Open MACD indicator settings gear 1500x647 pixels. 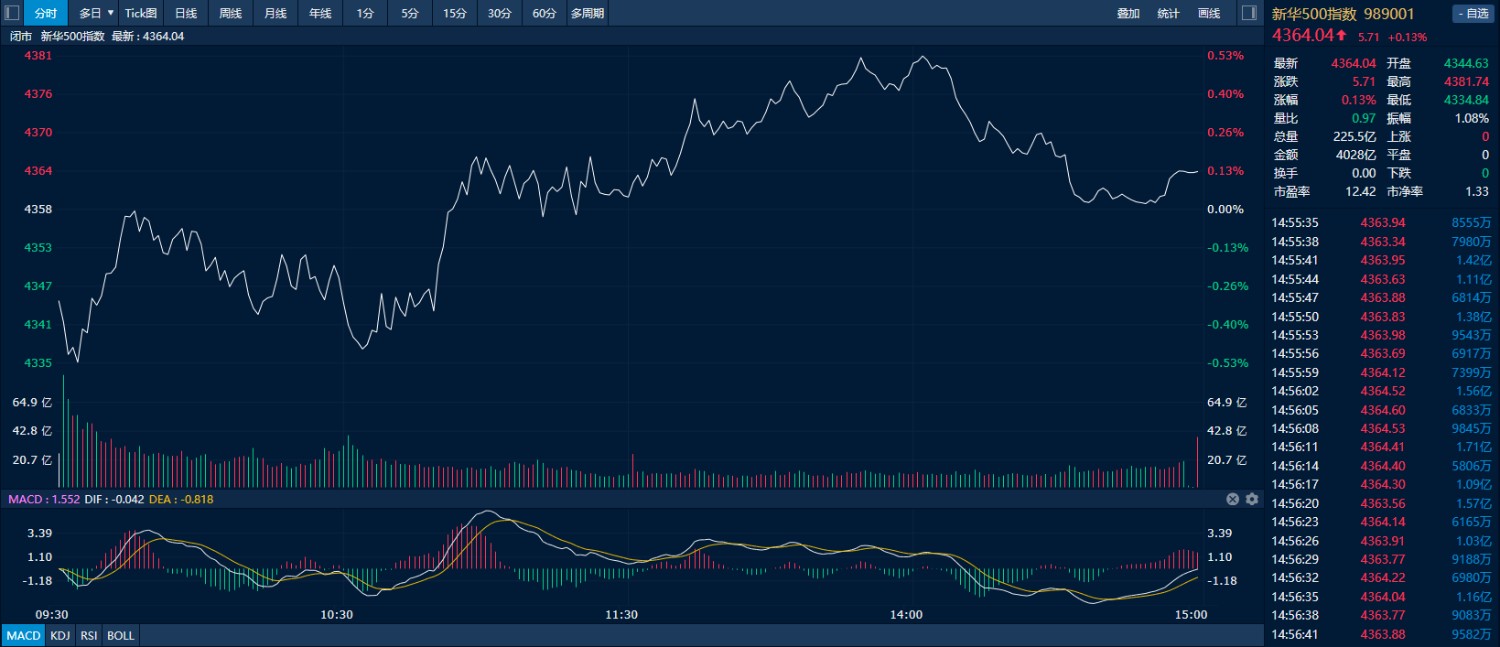(x=1251, y=499)
